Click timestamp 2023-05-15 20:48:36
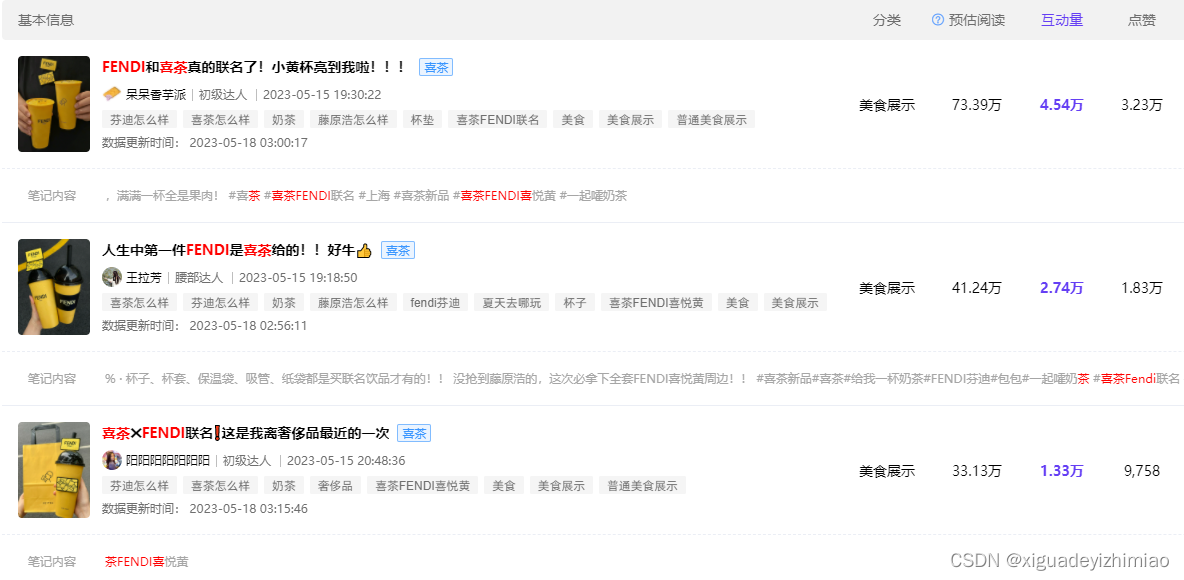The image size is (1184, 580). 347,460
